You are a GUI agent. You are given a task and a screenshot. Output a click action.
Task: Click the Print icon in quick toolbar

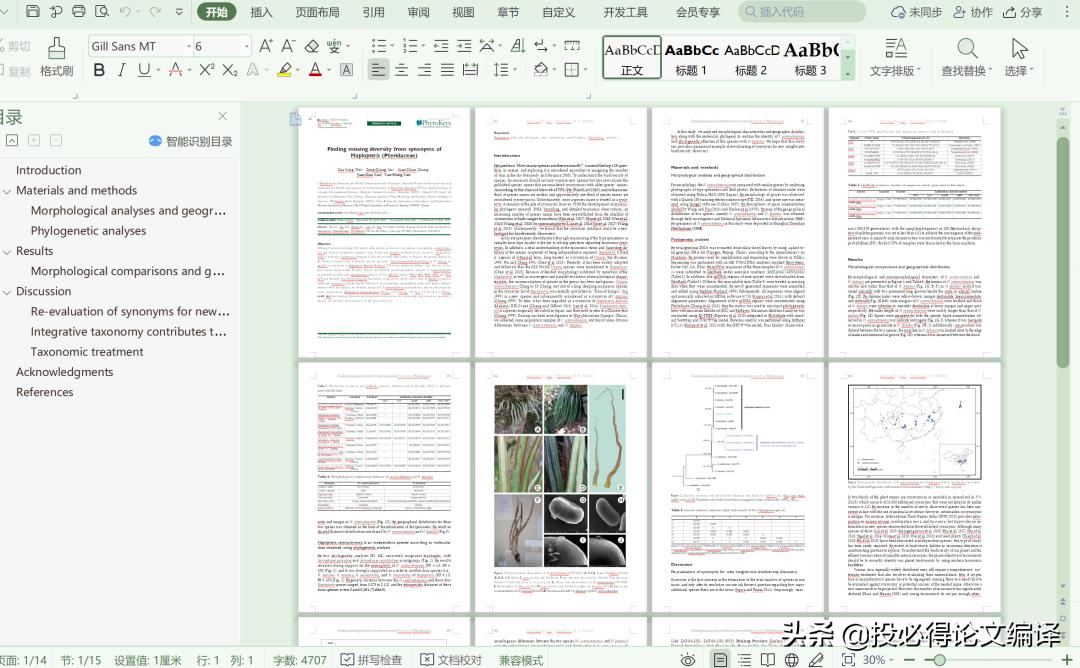[x=79, y=11]
